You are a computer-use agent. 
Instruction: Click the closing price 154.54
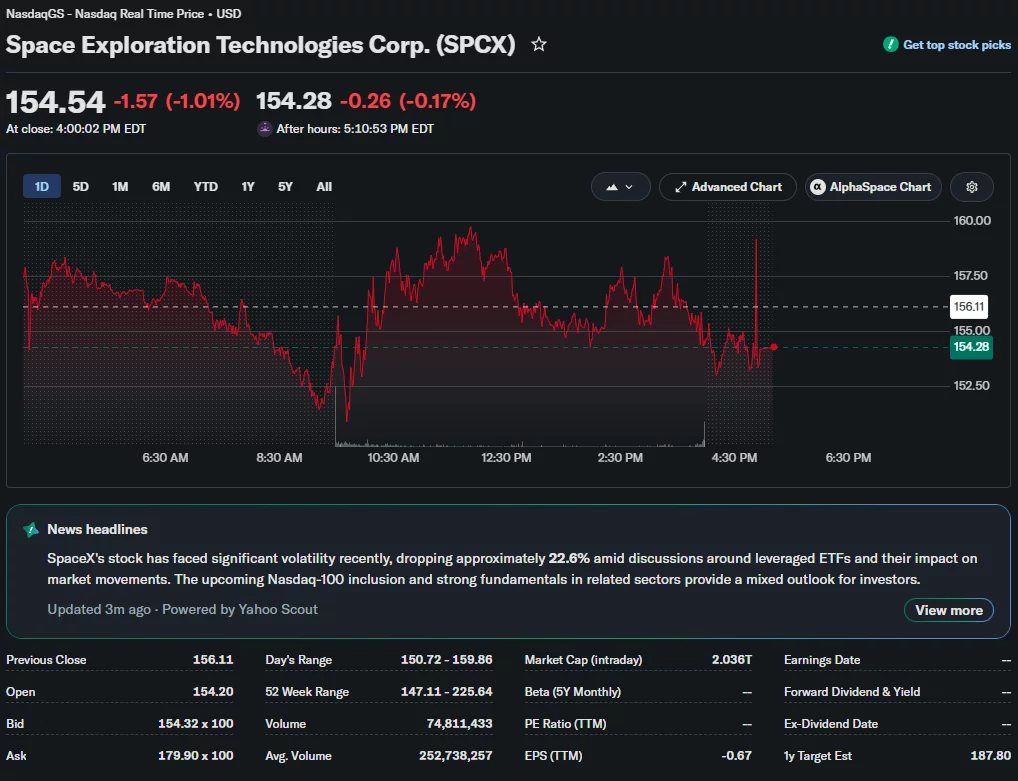click(x=55, y=102)
